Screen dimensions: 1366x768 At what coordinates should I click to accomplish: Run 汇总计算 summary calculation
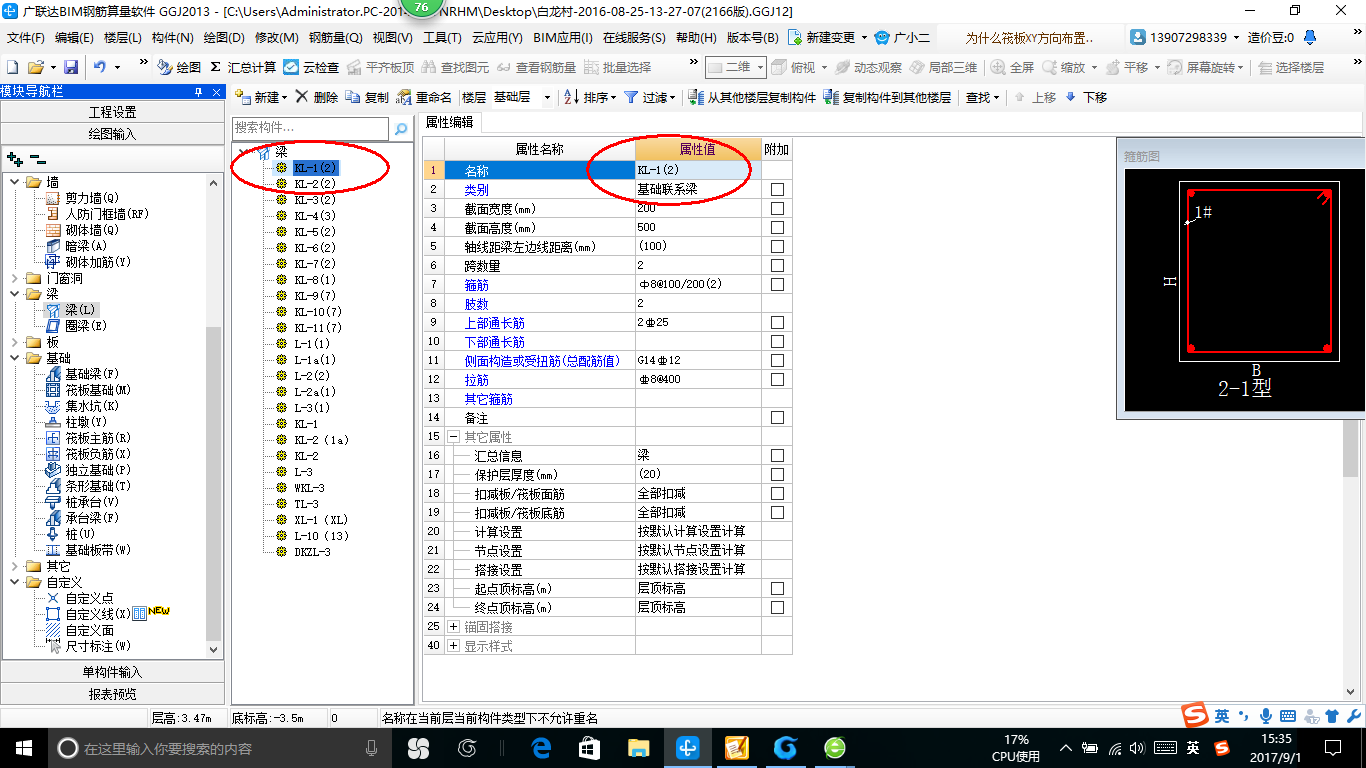pos(243,67)
